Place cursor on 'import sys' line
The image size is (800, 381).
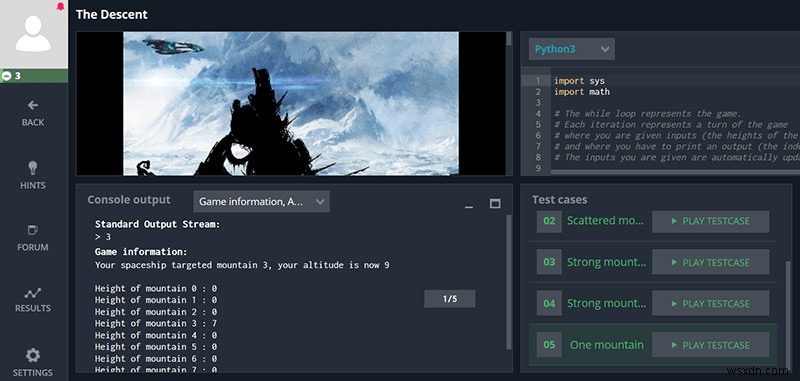pos(579,81)
